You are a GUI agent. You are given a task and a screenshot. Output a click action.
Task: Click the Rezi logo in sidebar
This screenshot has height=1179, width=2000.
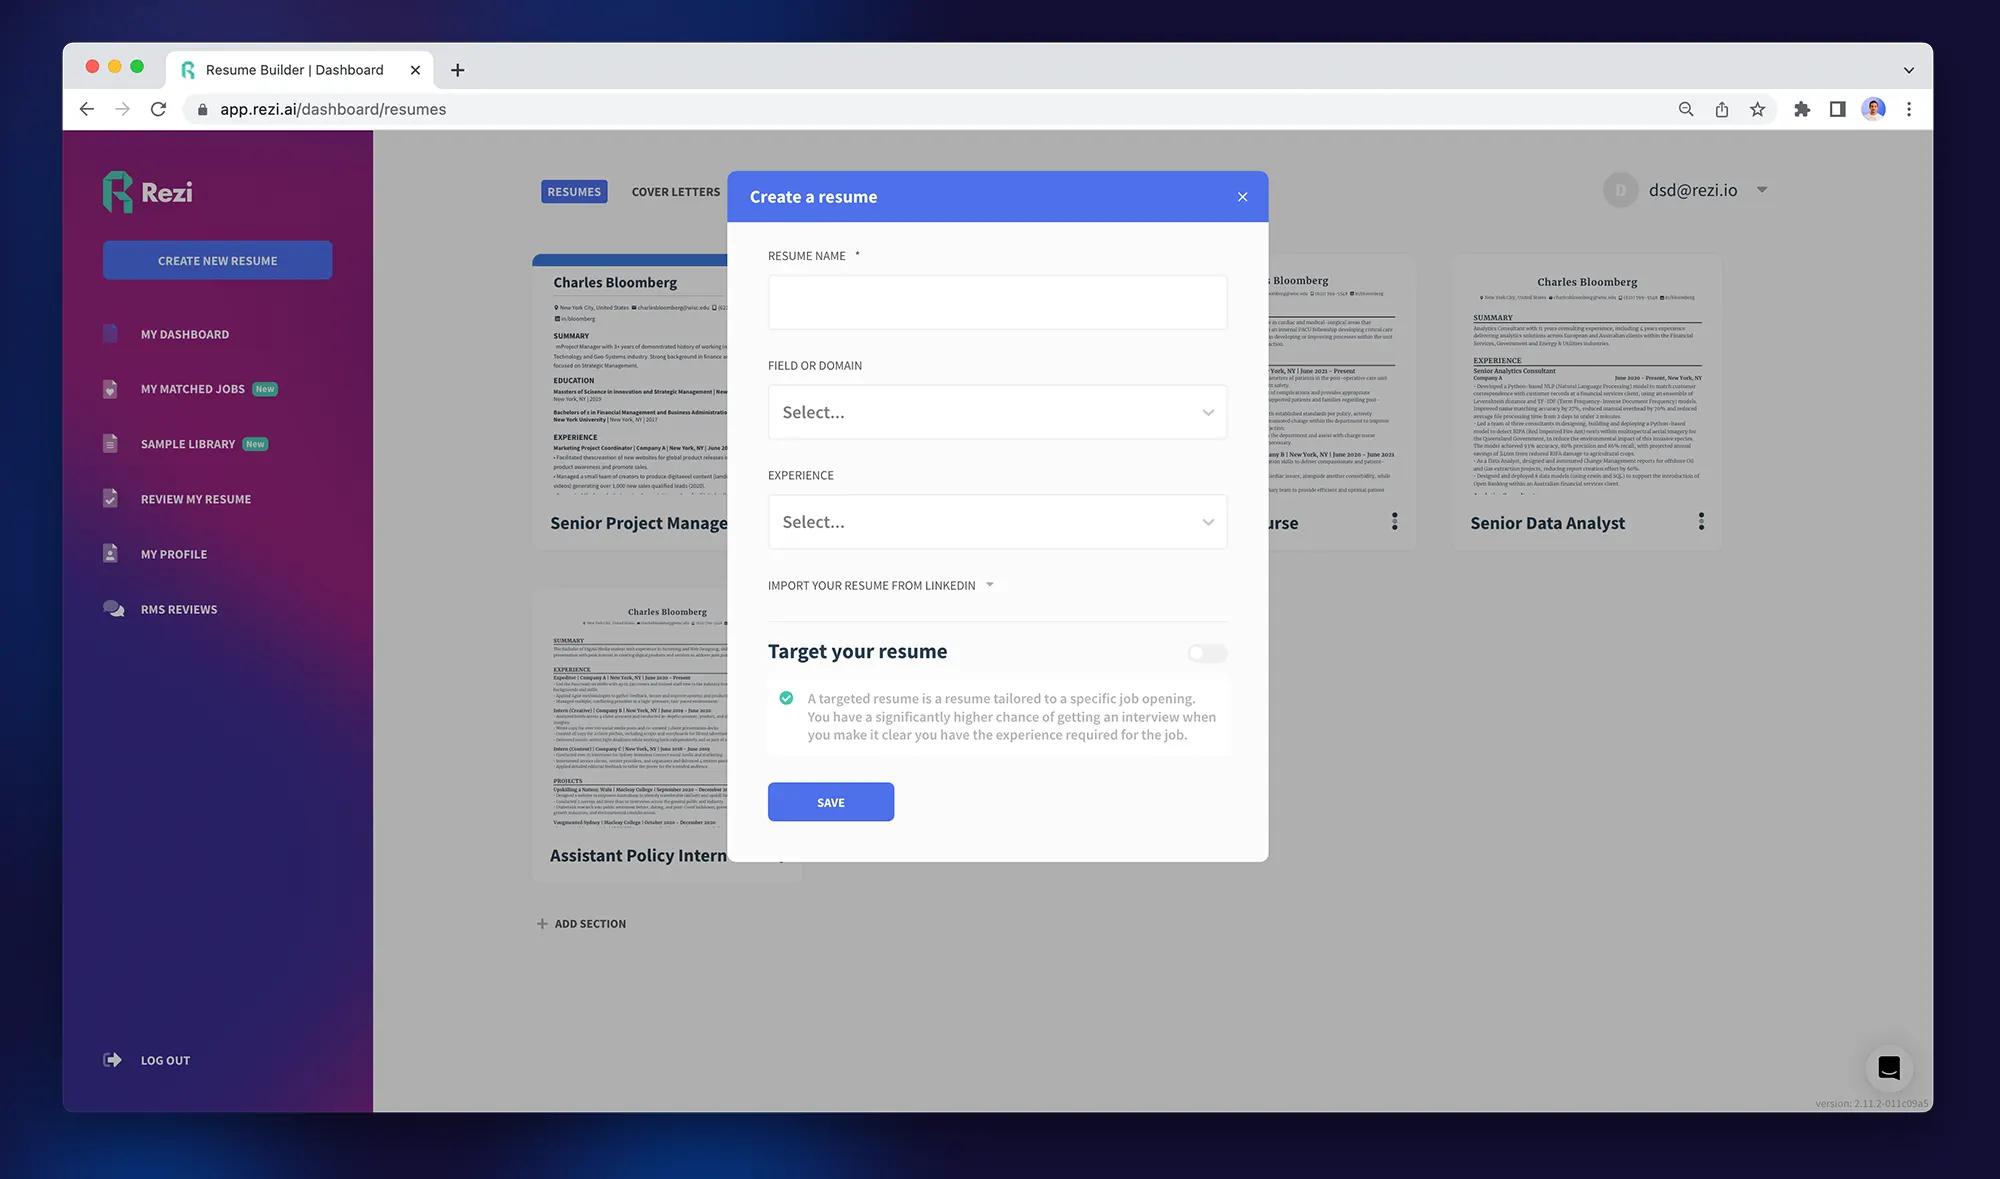[x=147, y=191]
